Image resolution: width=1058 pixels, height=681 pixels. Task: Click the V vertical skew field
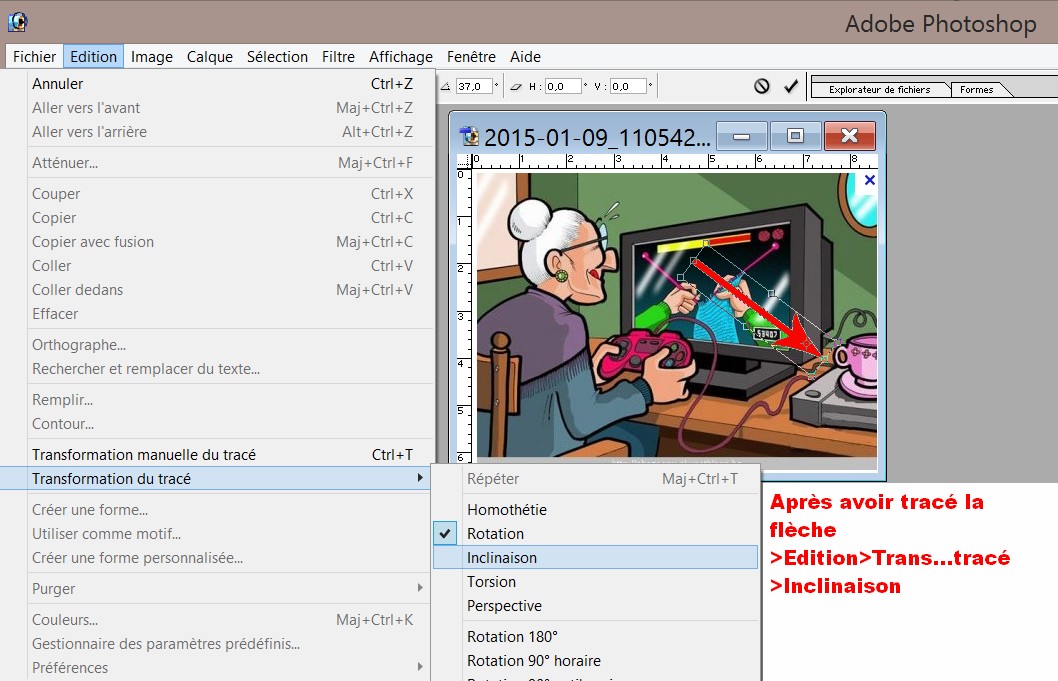628,86
